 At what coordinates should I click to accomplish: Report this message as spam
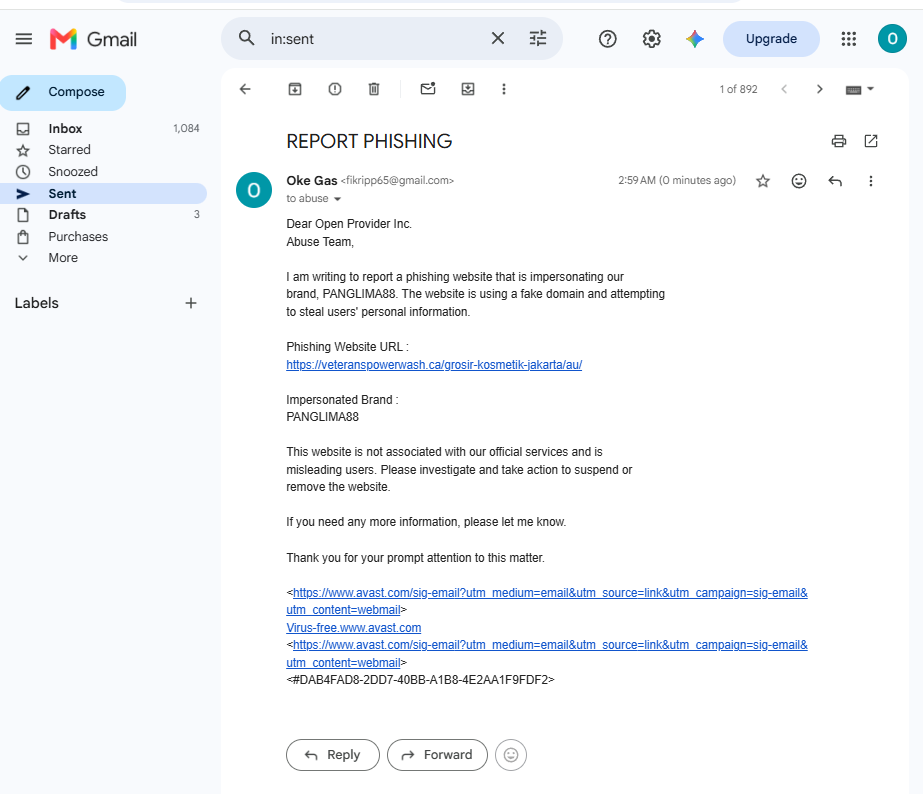coord(334,89)
